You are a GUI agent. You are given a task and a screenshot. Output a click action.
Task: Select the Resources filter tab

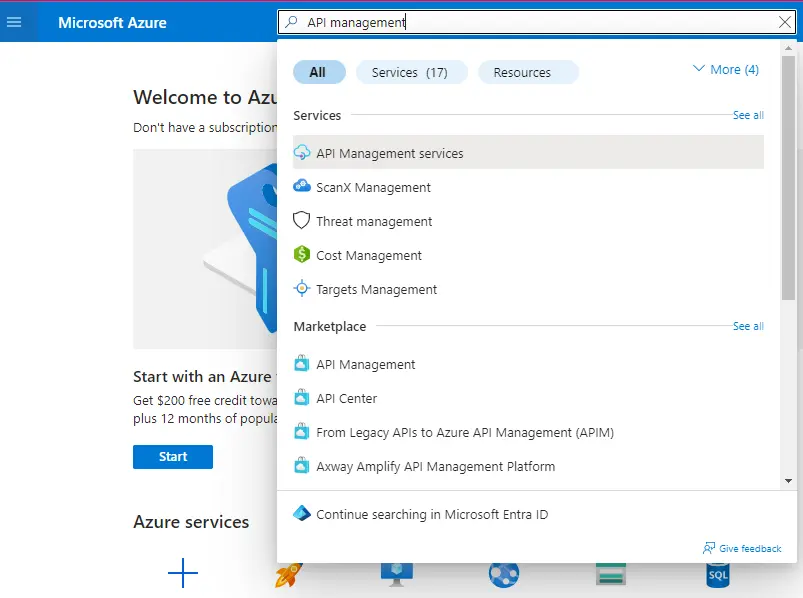point(528,72)
